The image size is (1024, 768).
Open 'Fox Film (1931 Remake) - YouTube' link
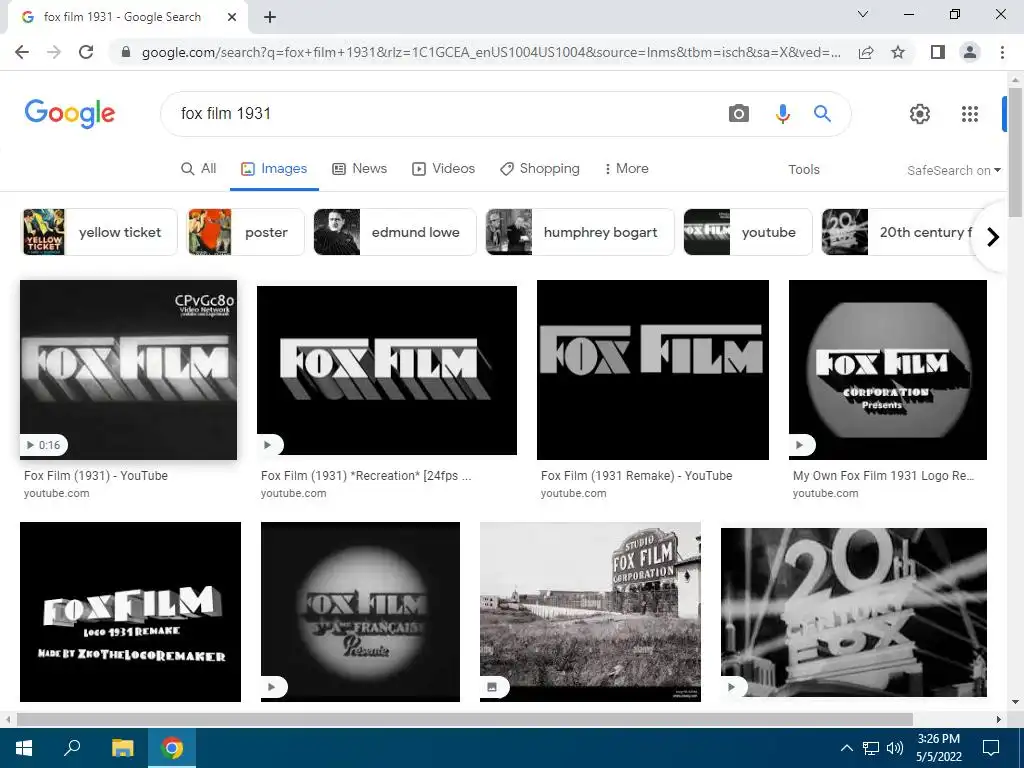636,475
